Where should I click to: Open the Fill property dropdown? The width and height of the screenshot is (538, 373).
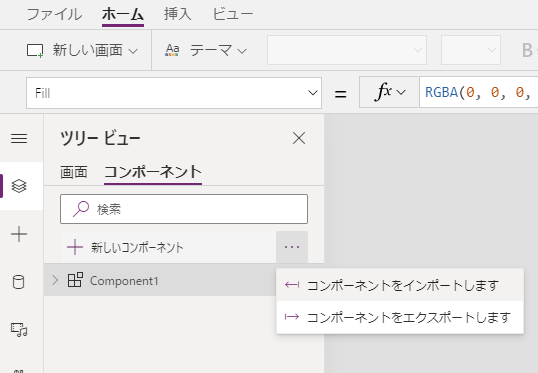coord(174,93)
